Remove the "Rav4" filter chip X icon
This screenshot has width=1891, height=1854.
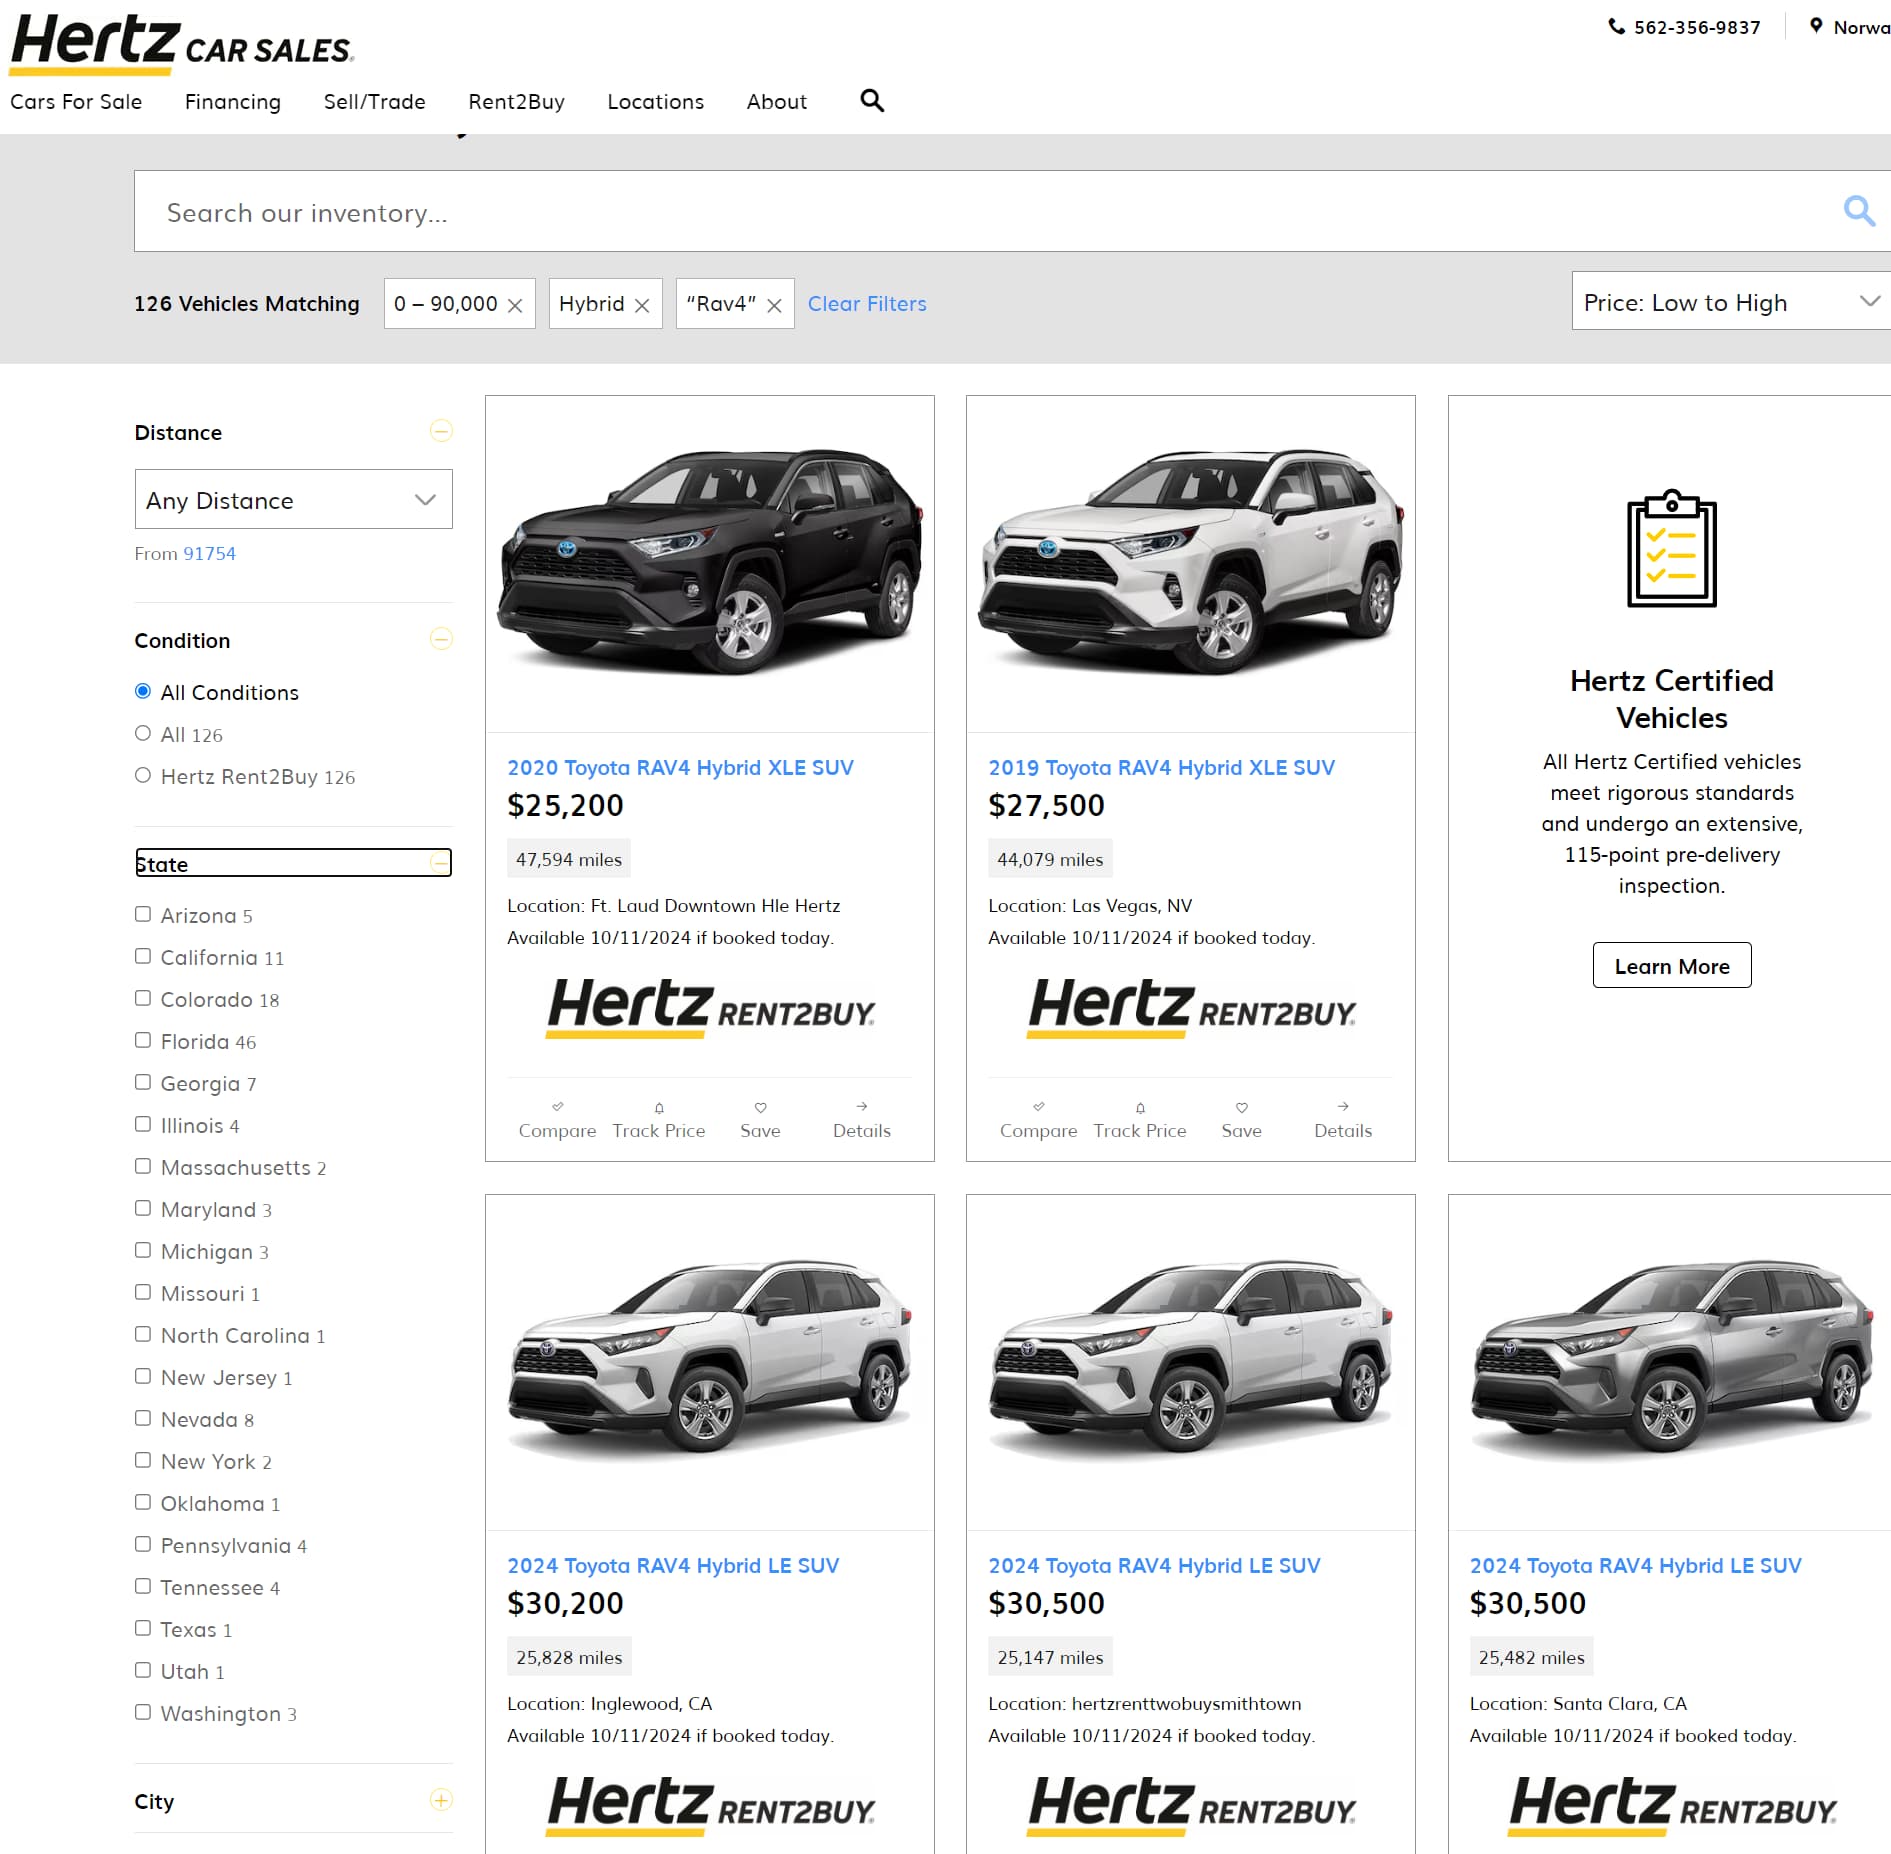(774, 306)
